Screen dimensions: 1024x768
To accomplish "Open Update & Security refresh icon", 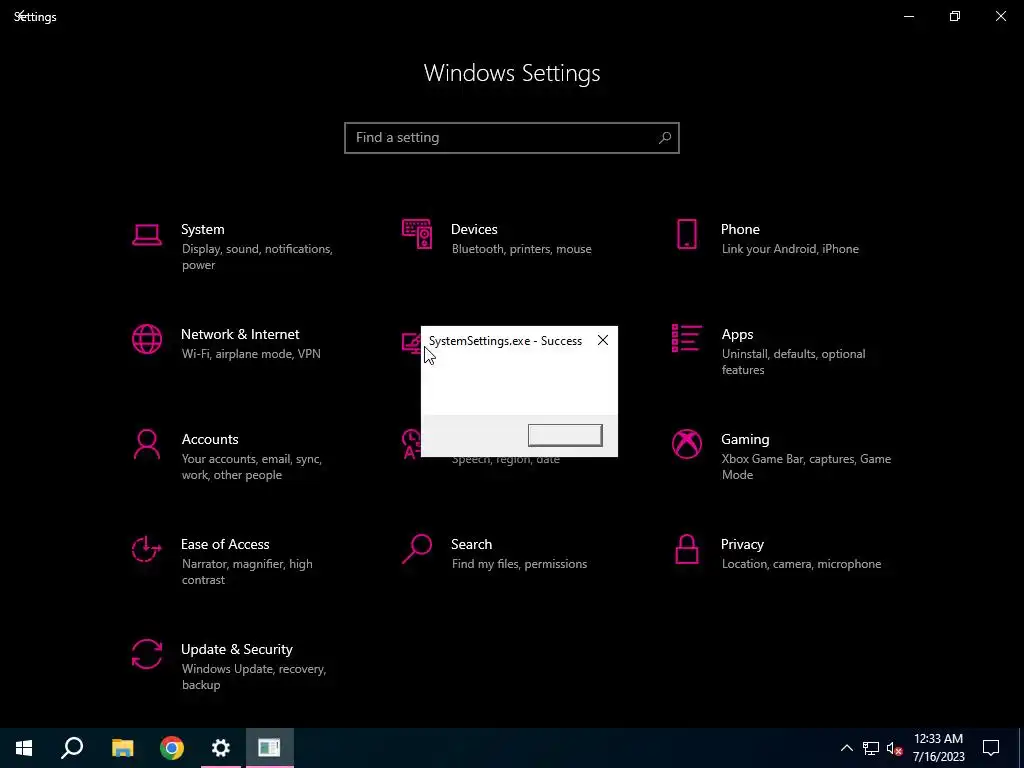I will 147,654.
